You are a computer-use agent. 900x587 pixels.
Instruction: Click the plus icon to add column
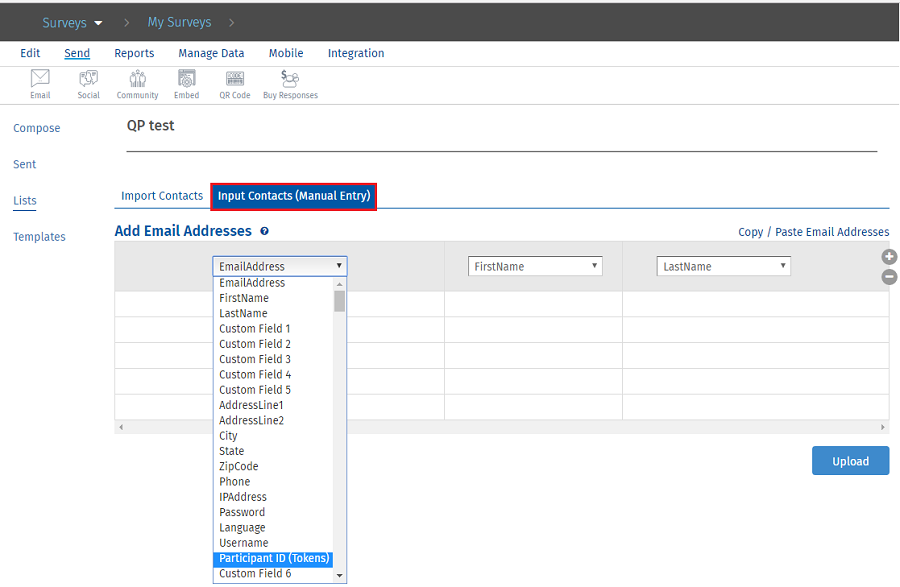[x=889, y=257]
